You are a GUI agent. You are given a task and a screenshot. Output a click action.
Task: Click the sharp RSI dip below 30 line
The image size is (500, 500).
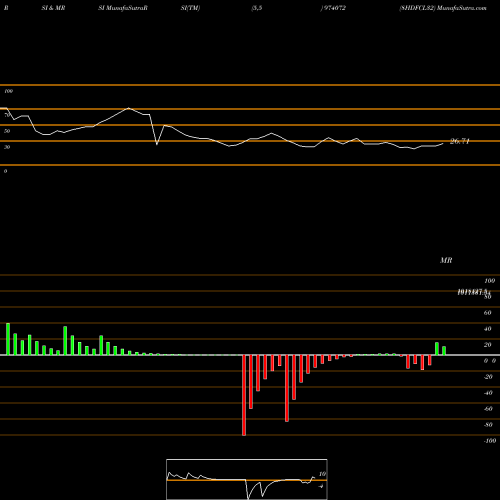tap(157, 144)
